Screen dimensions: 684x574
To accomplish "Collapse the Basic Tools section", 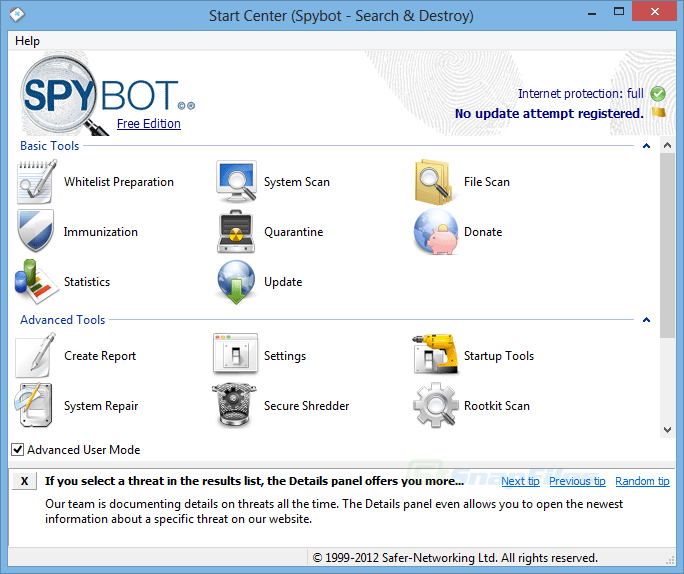I will [x=646, y=146].
